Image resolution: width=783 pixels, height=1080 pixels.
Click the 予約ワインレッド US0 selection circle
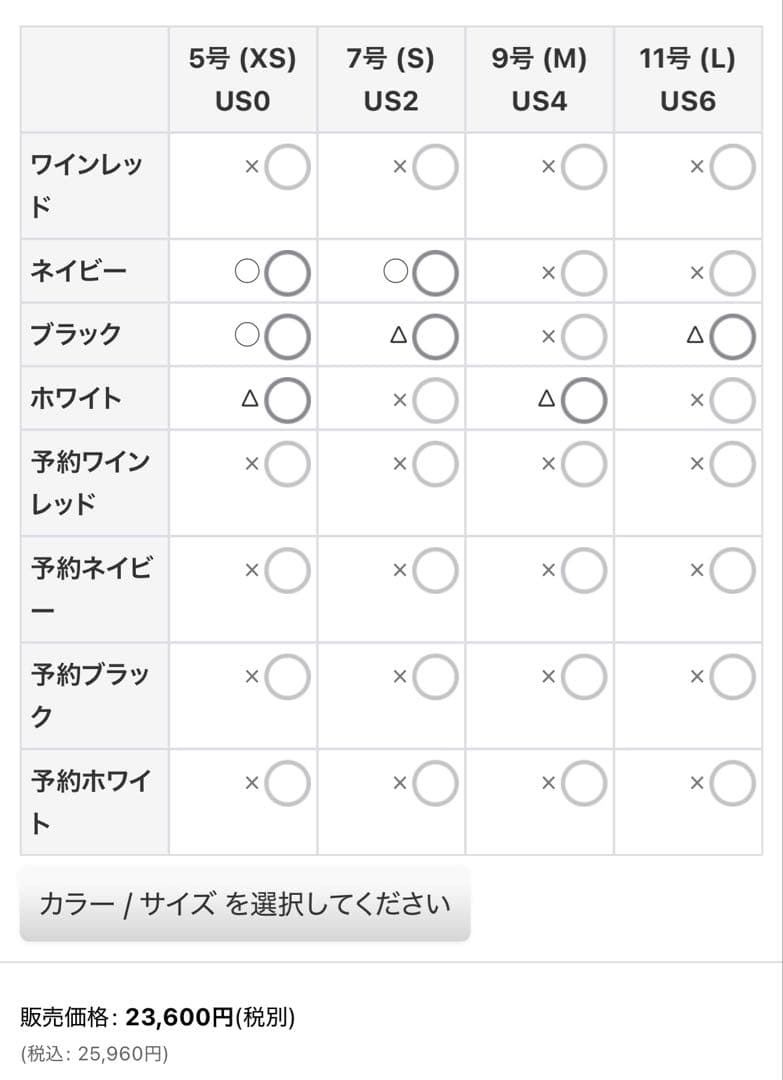click(286, 463)
